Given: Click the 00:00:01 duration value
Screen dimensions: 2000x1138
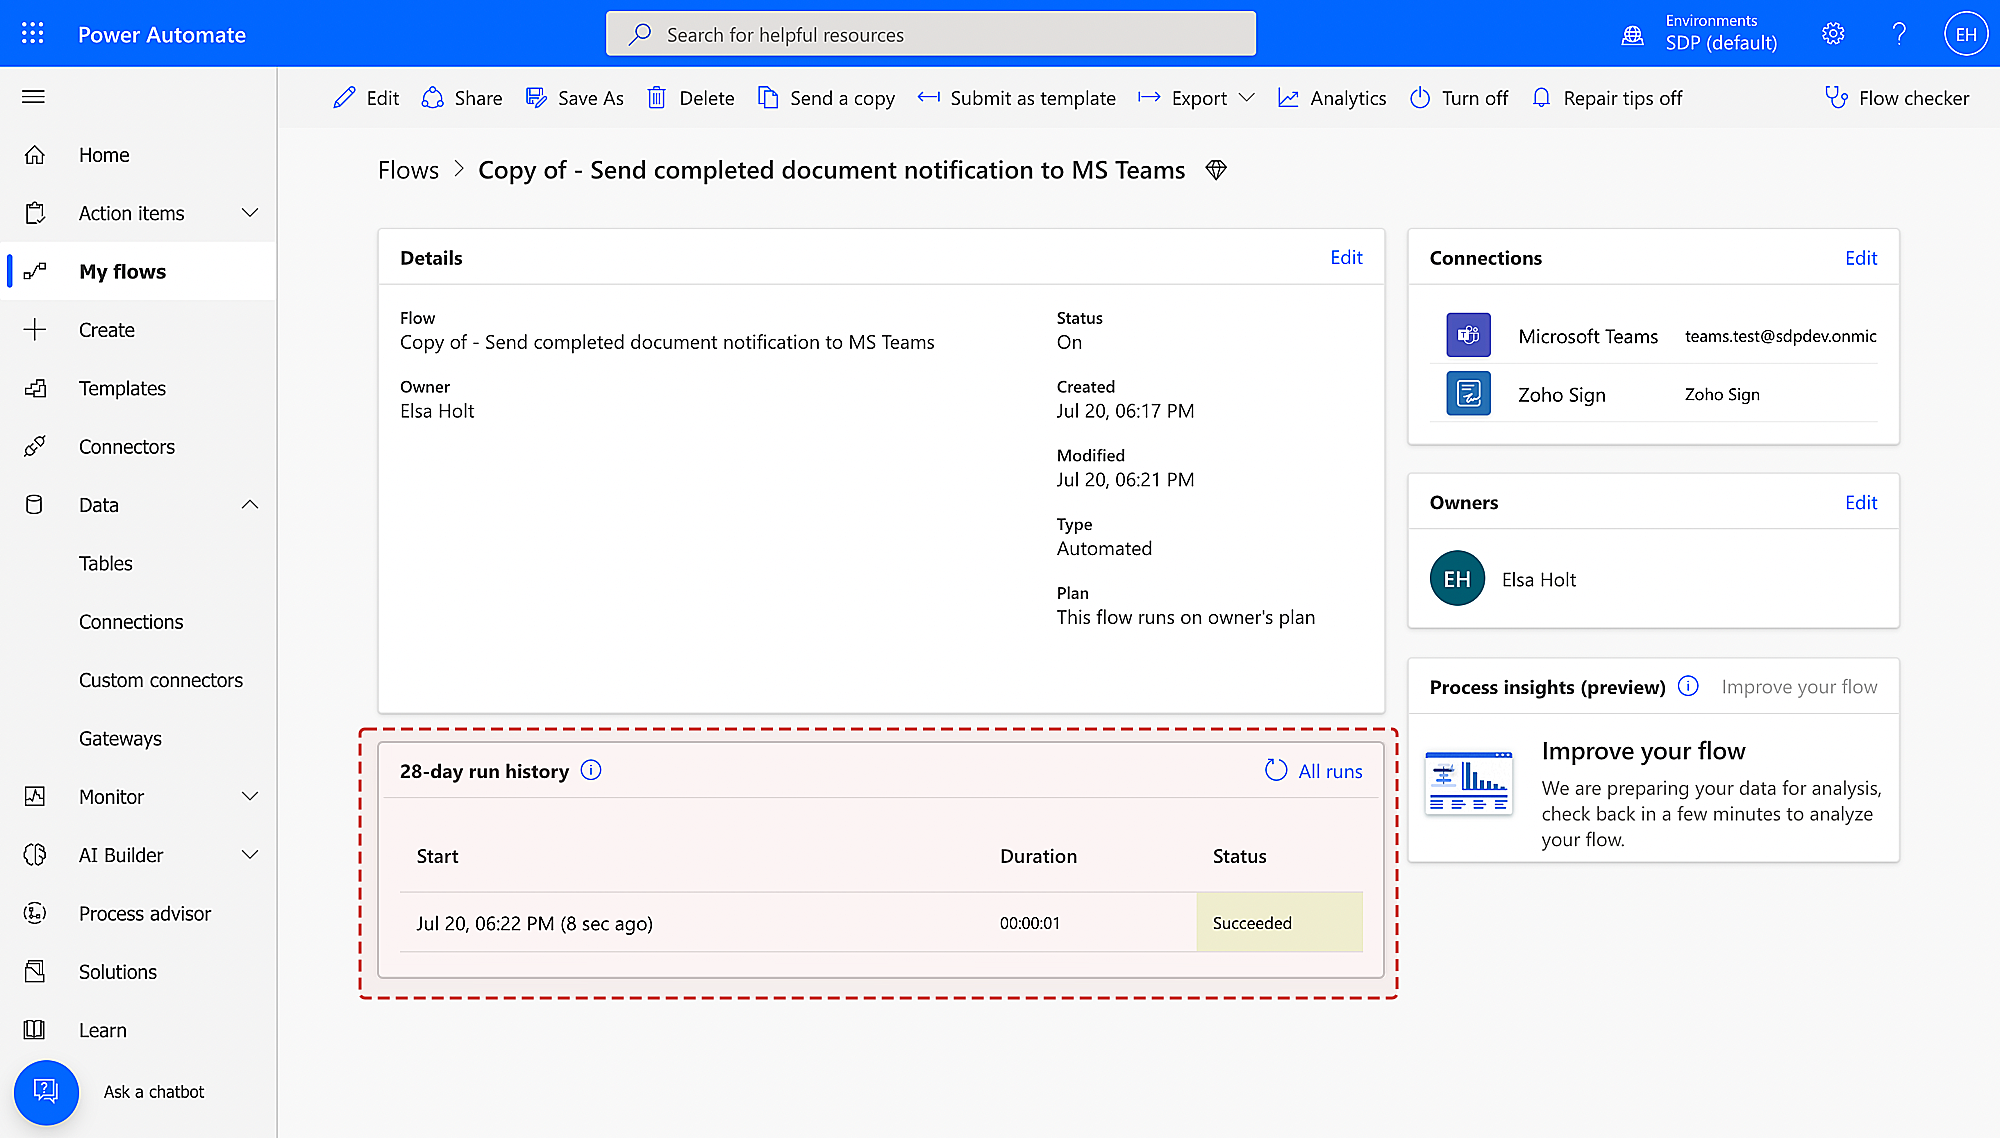Looking at the screenshot, I should click(1030, 923).
